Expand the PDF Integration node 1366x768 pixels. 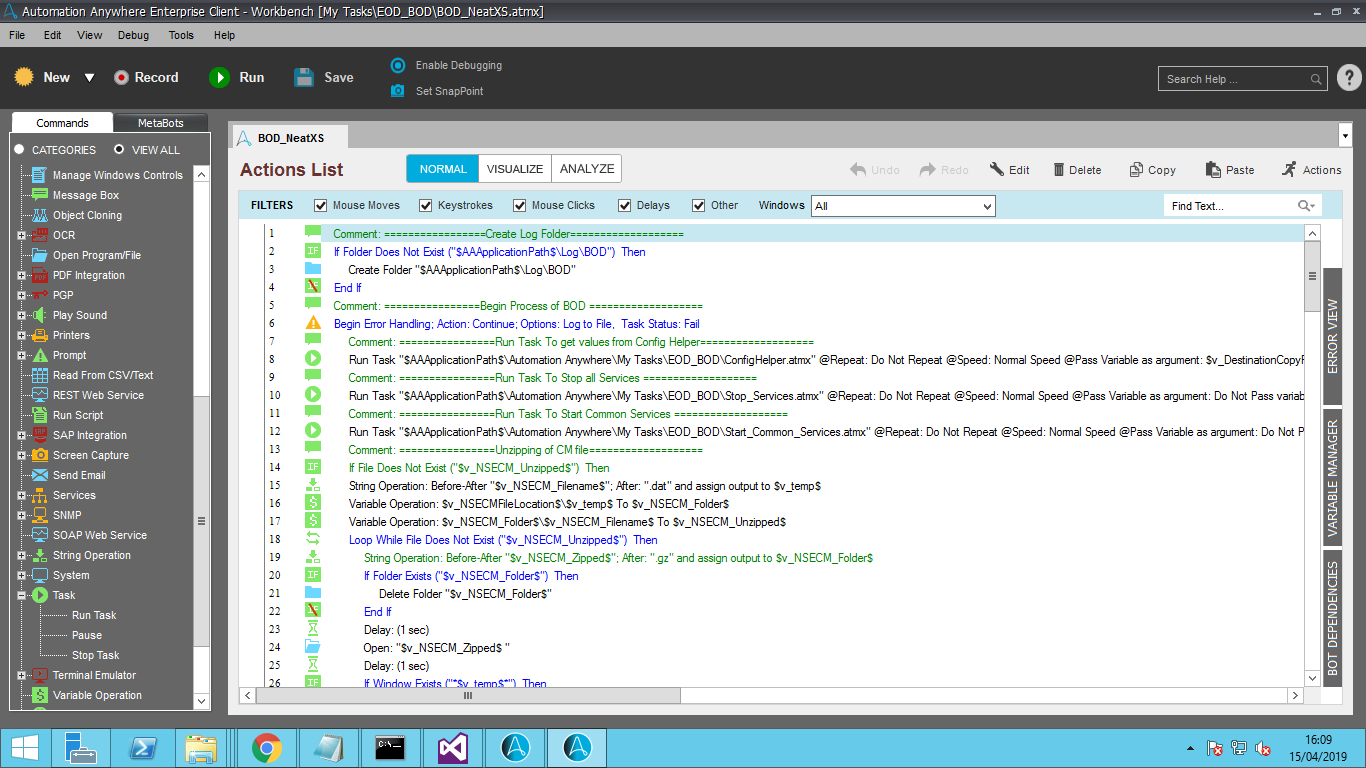click(x=21, y=276)
